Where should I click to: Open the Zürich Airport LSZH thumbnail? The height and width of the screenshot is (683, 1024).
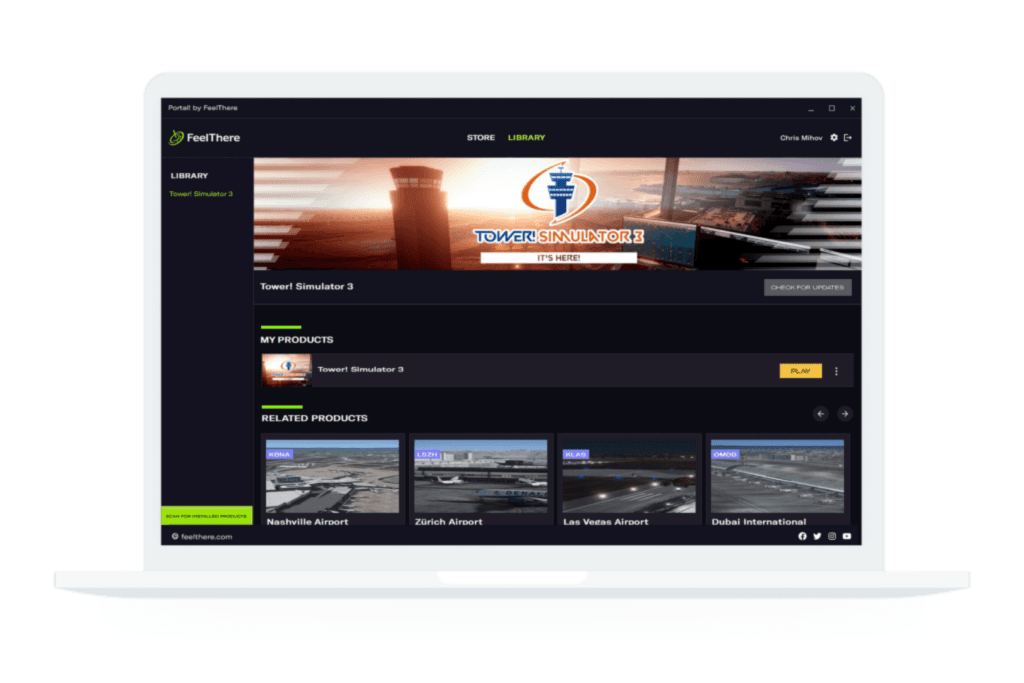point(481,476)
